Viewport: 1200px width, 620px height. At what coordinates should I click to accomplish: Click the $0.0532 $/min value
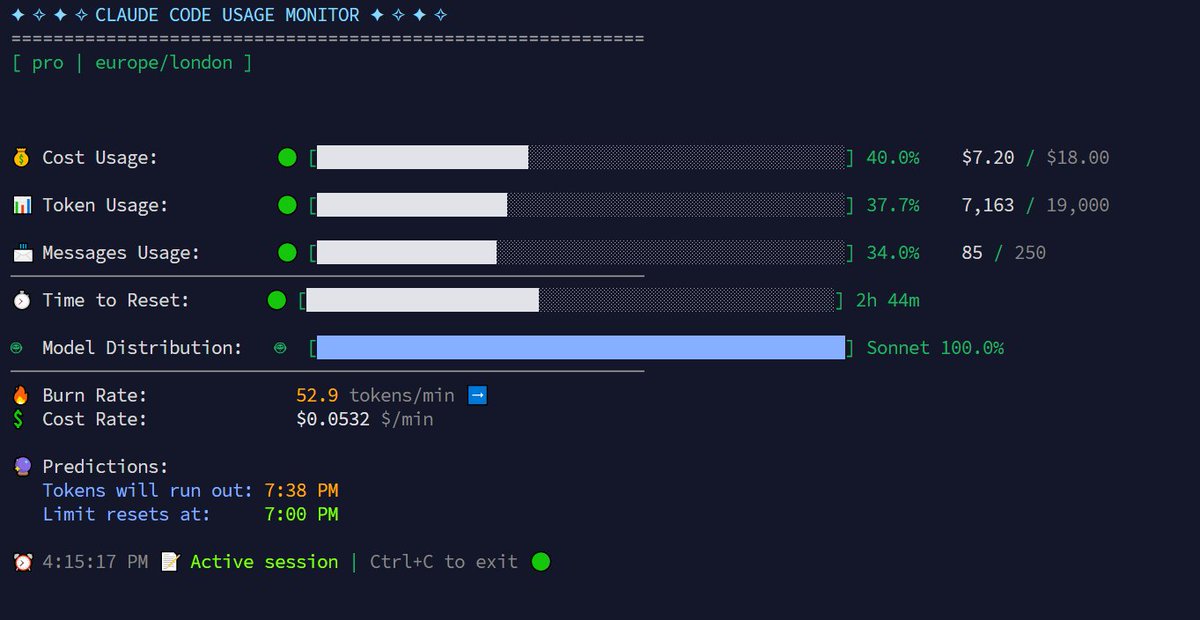coord(365,419)
